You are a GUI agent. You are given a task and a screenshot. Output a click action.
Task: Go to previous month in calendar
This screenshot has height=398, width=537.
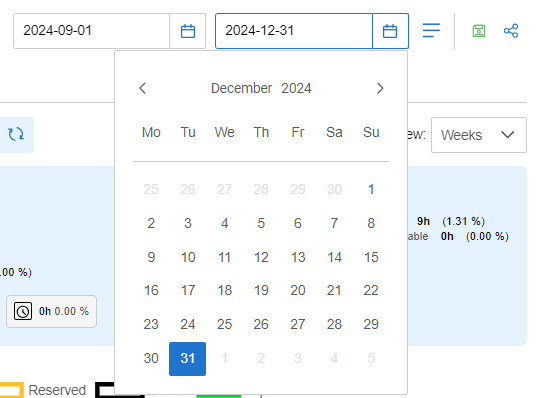point(143,88)
